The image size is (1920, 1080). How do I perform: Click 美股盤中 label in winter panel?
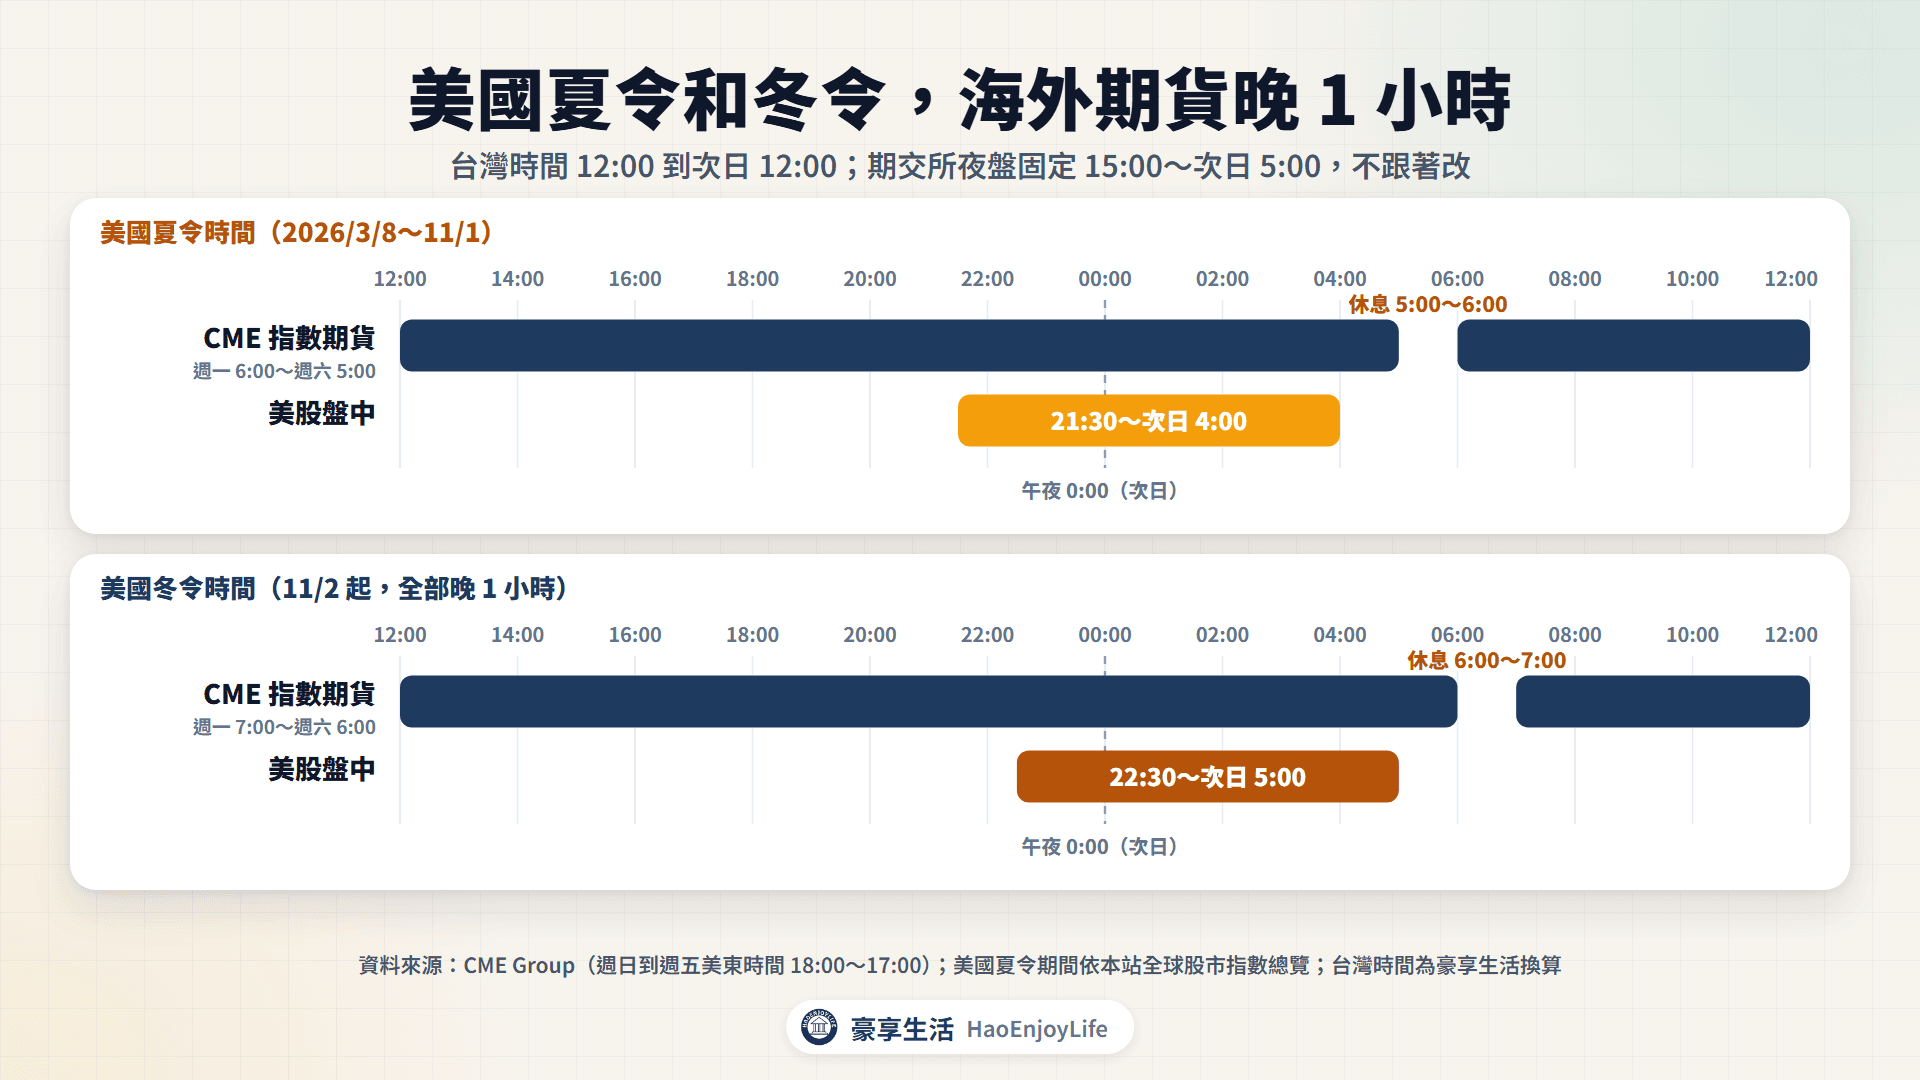click(x=322, y=769)
